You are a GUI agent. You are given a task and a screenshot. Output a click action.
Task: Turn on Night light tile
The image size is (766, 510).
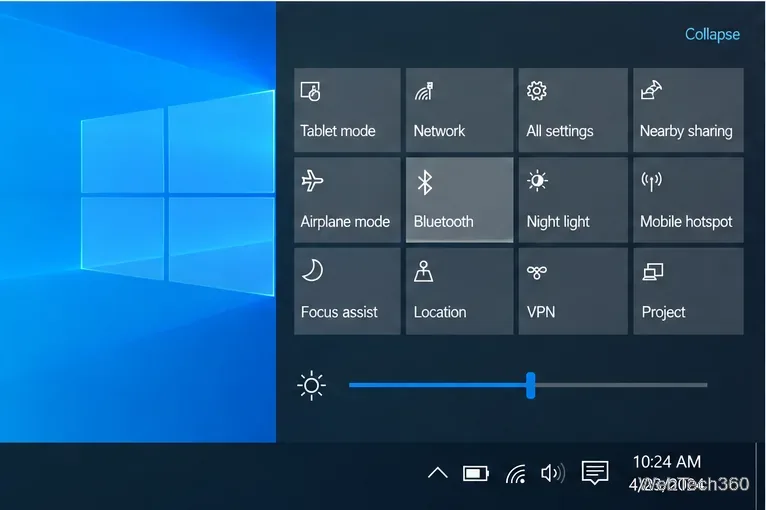tap(573, 200)
